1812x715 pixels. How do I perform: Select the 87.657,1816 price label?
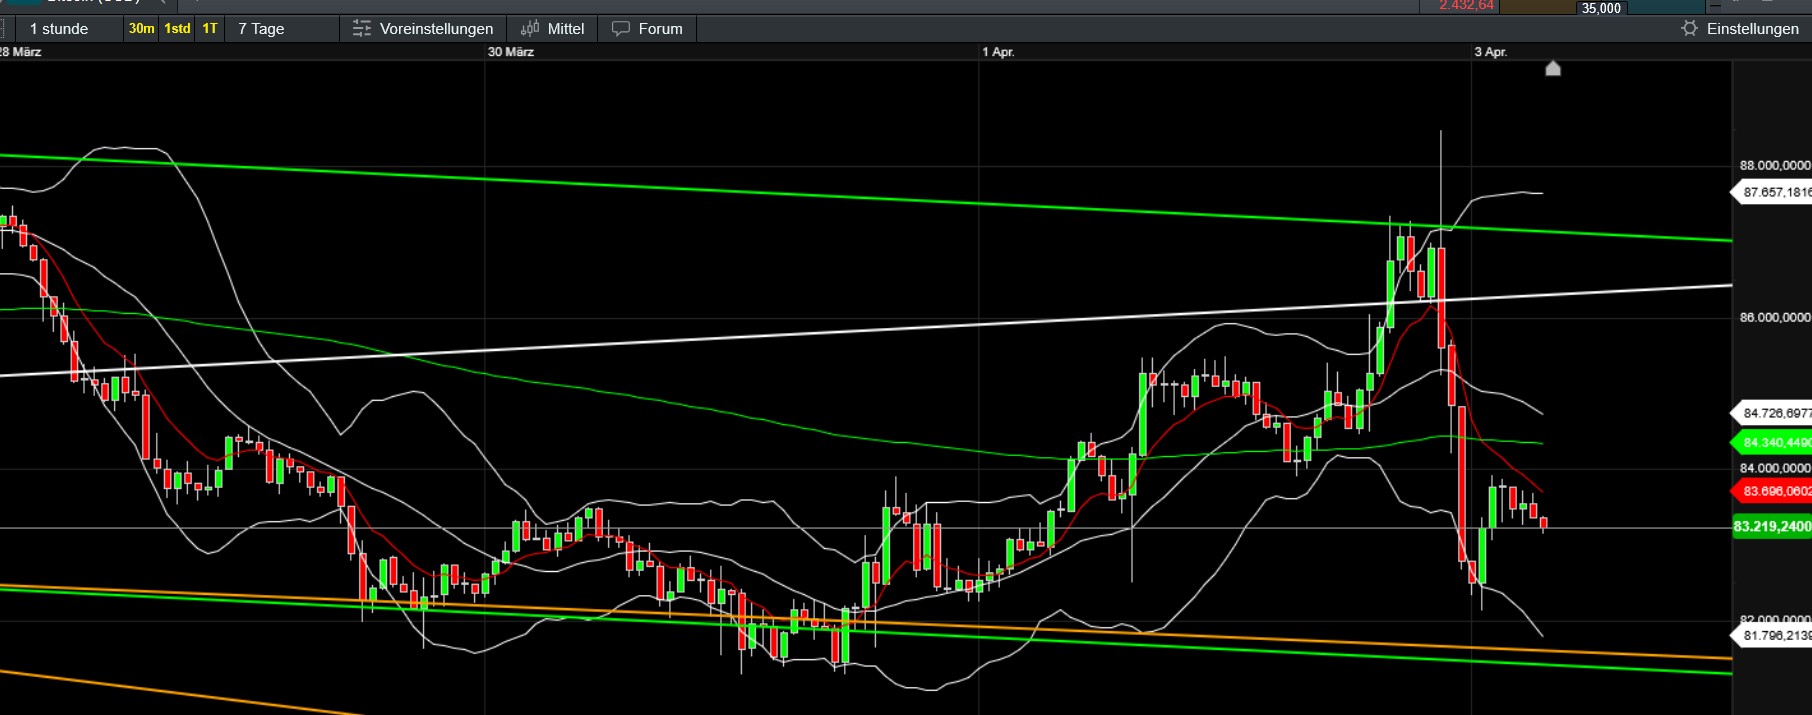pyautogui.click(x=1771, y=192)
